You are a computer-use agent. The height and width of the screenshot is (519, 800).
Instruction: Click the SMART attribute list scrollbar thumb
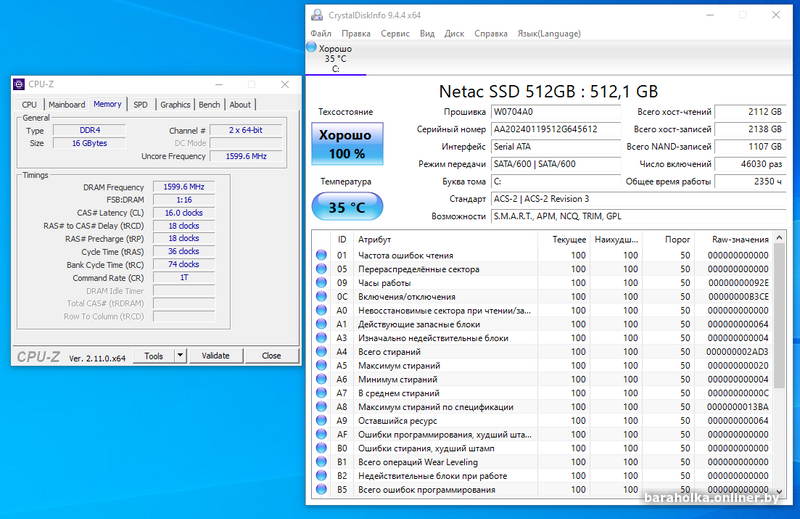coord(779,315)
